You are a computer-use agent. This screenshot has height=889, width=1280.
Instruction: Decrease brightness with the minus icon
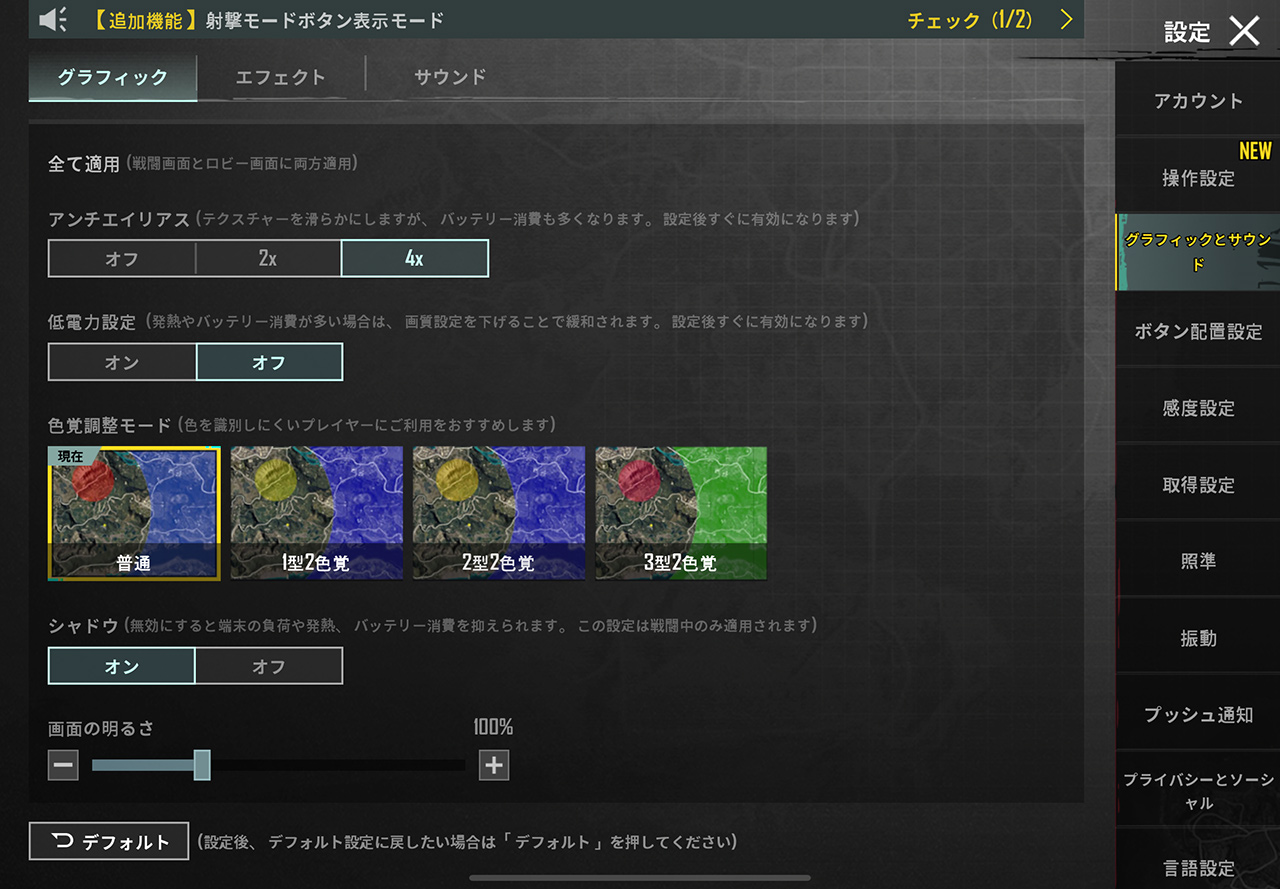coord(63,766)
